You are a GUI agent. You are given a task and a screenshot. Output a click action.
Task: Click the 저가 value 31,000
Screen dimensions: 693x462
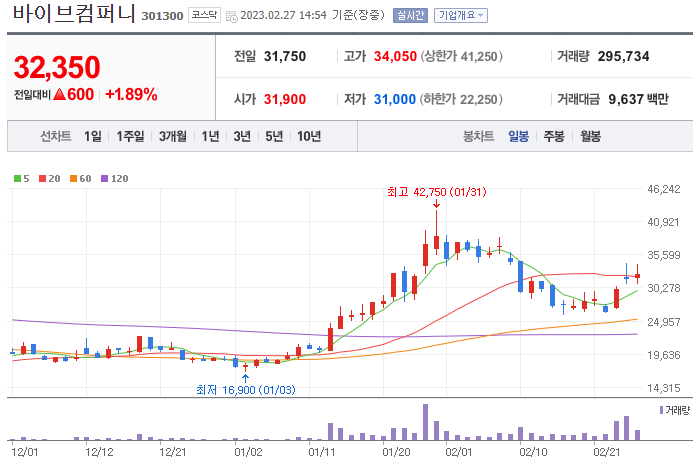[395, 99]
